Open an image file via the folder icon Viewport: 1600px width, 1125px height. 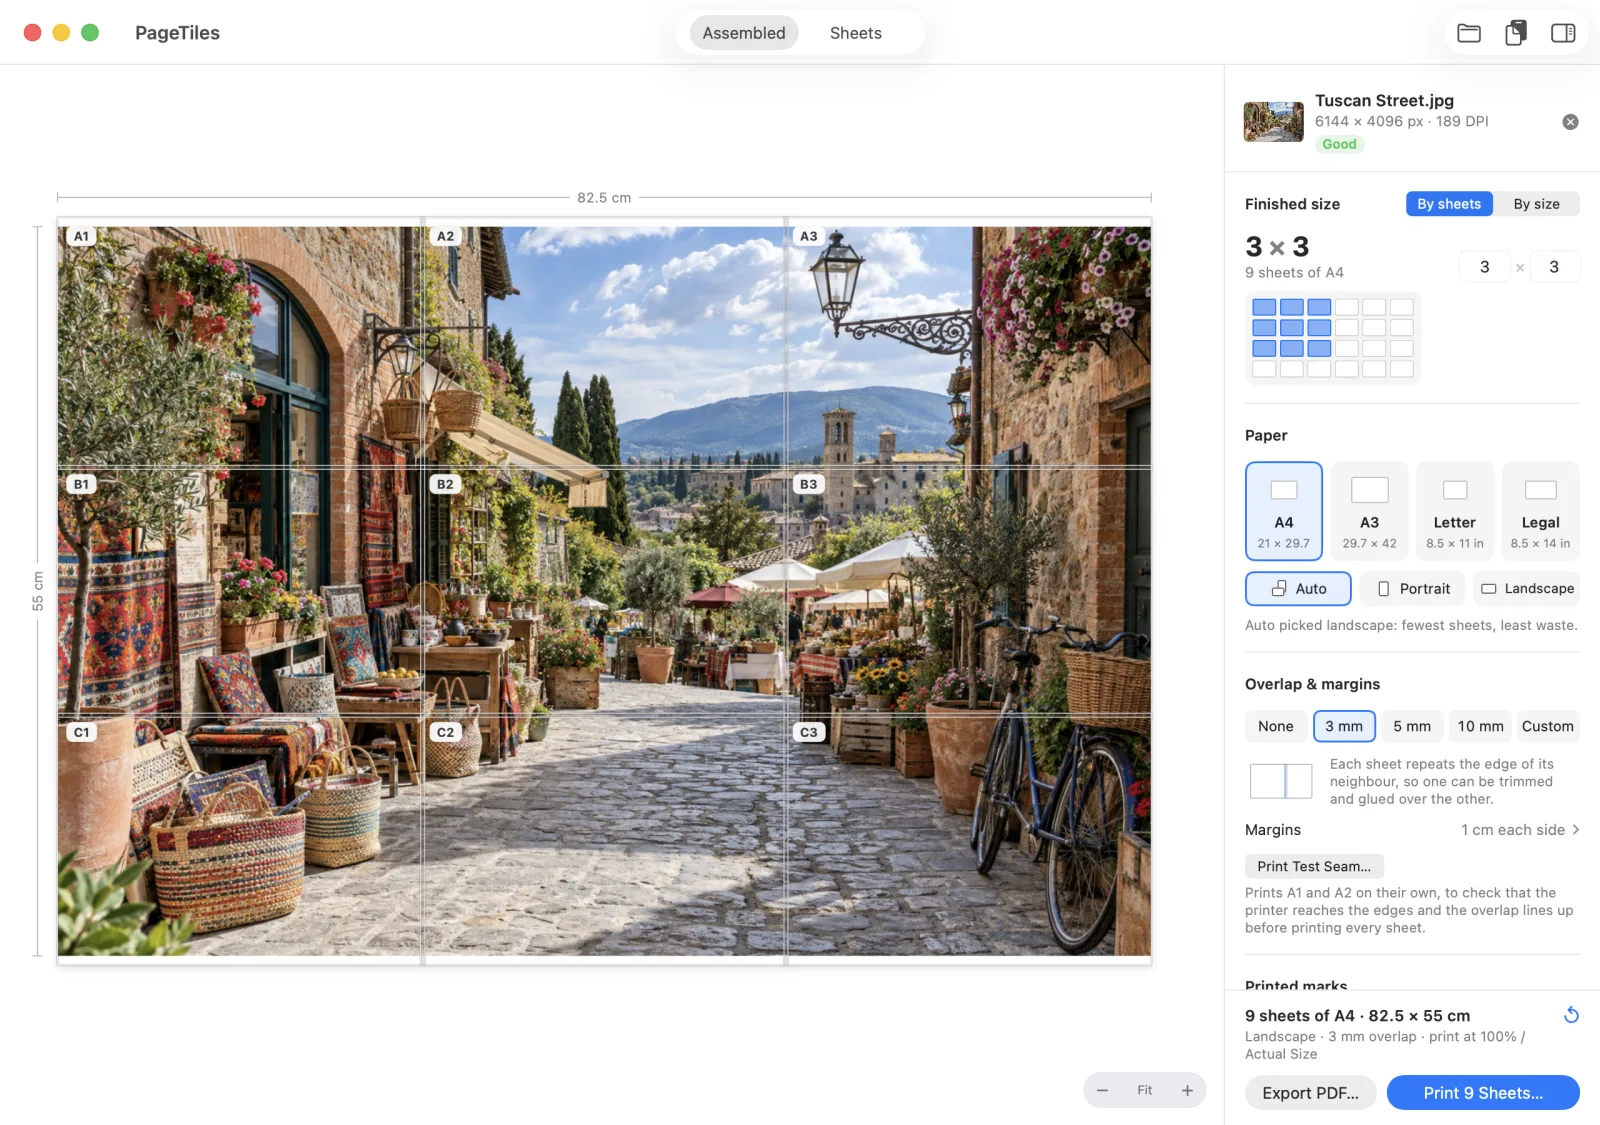tap(1469, 33)
